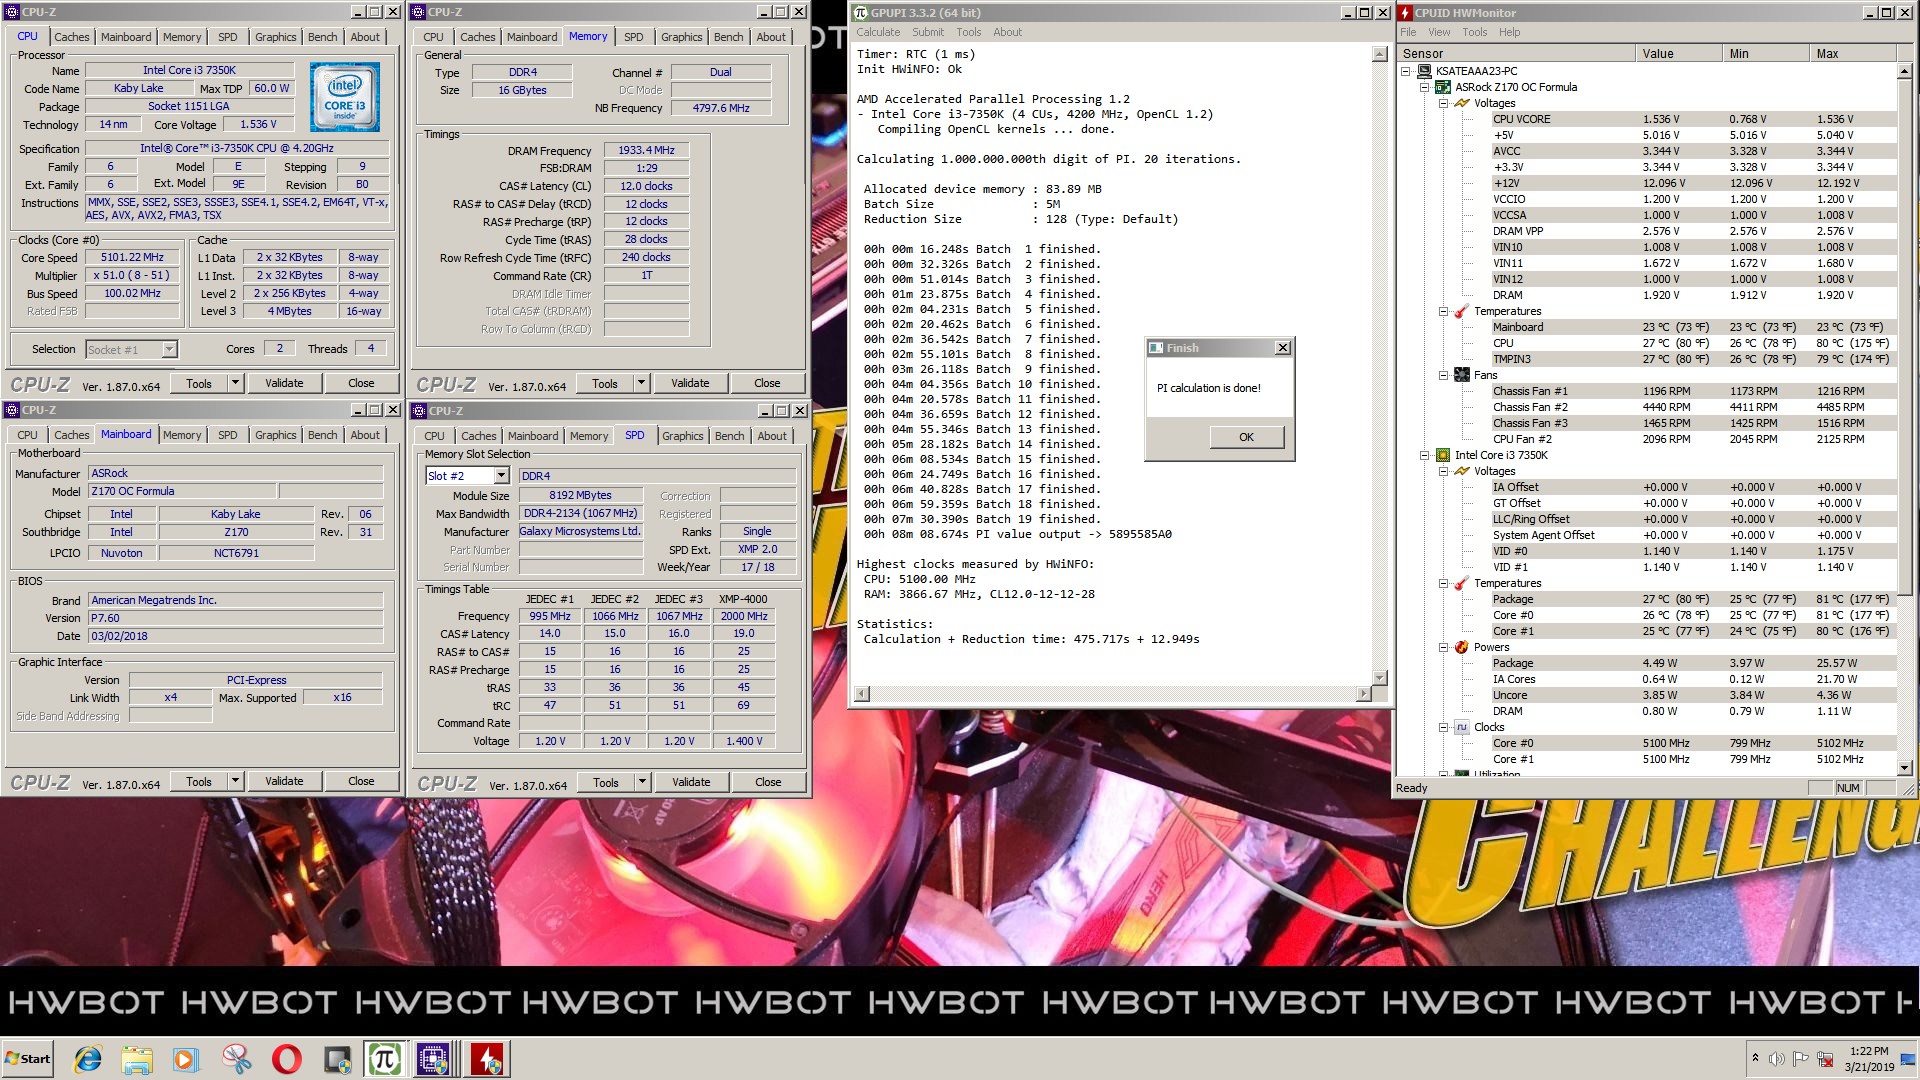Click the Core Speed value 5101.22 MHz
1920x1080 pixels.
coord(132,257)
